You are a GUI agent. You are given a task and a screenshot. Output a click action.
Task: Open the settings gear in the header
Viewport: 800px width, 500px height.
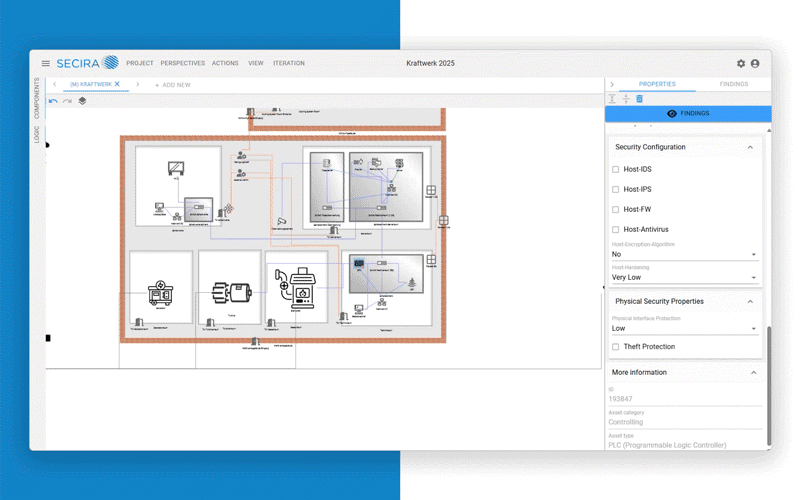741,63
